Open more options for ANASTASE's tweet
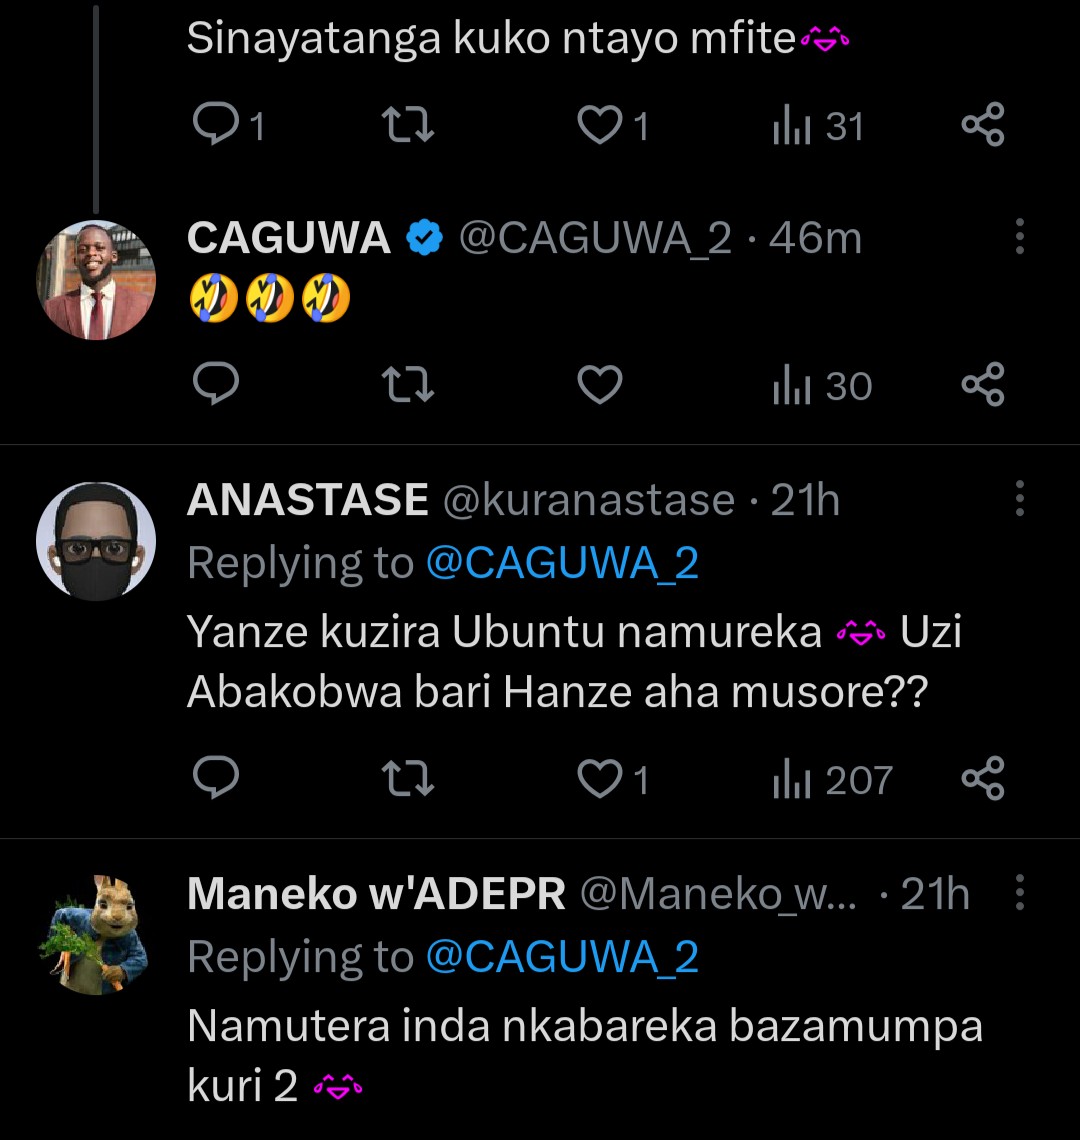This screenshot has width=1080, height=1140. pyautogui.click(x=1019, y=498)
